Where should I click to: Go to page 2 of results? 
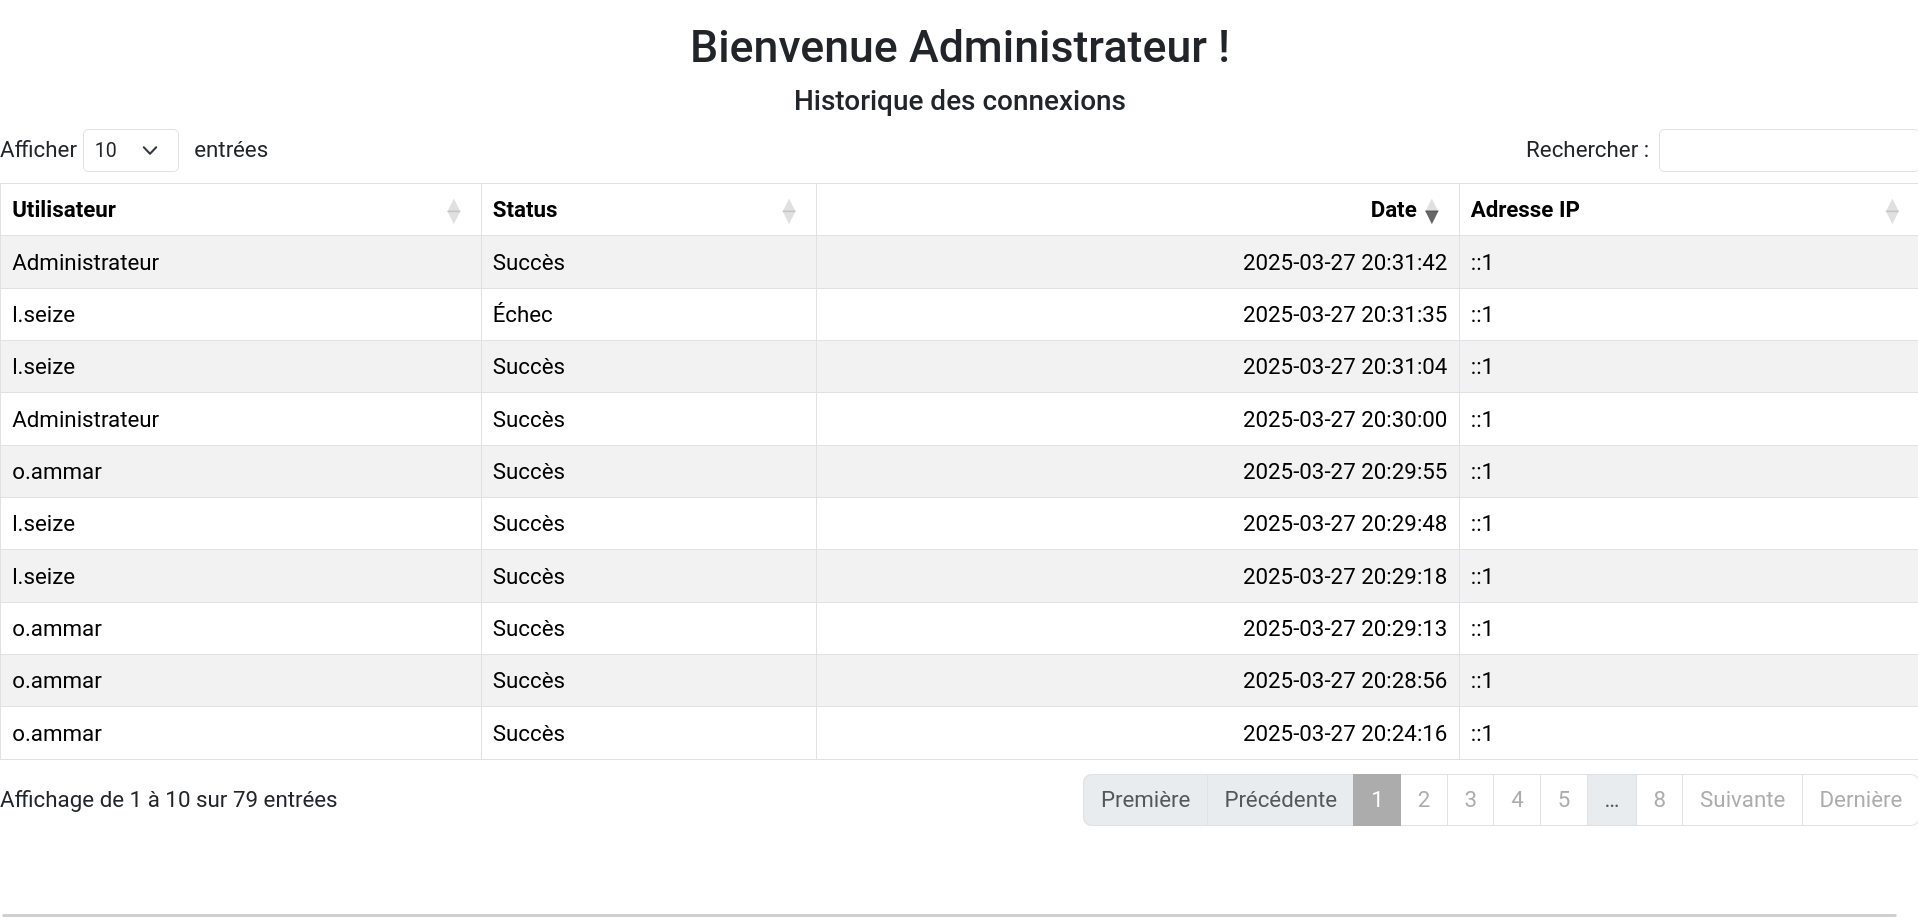pyautogui.click(x=1423, y=800)
